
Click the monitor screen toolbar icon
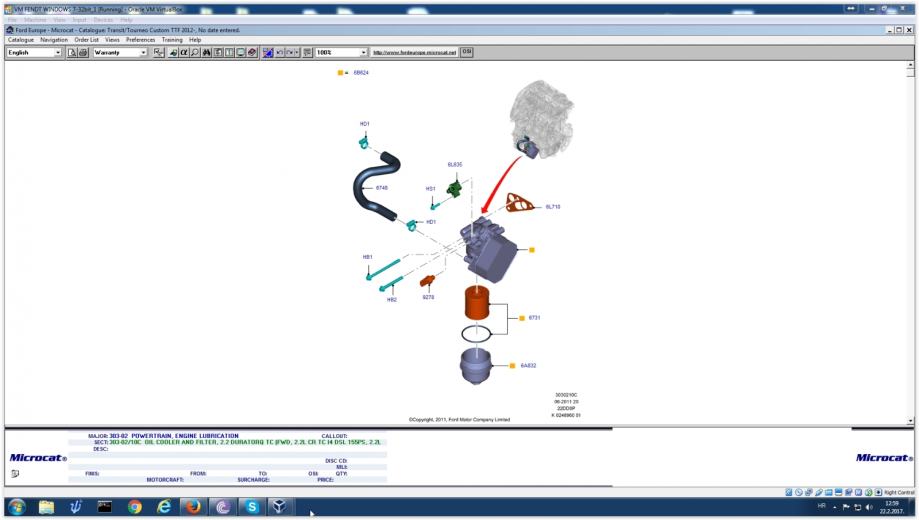[241, 53]
